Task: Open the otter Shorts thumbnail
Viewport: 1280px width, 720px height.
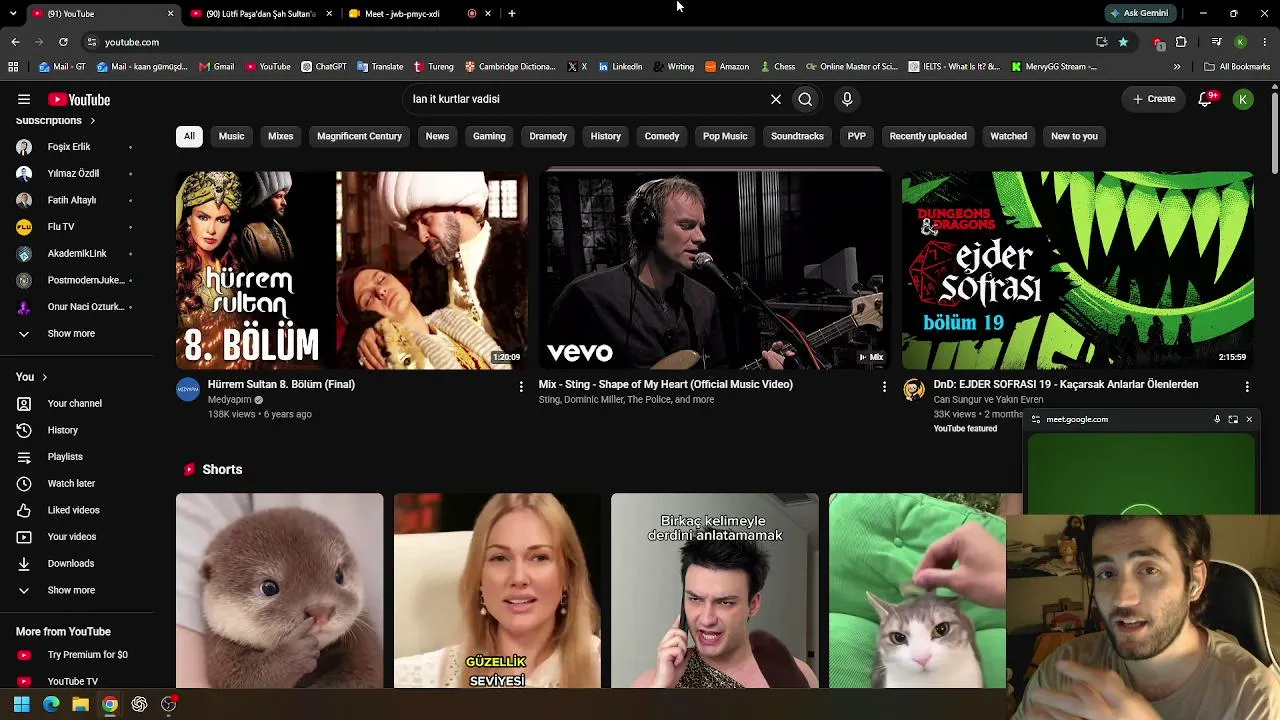Action: tap(279, 591)
